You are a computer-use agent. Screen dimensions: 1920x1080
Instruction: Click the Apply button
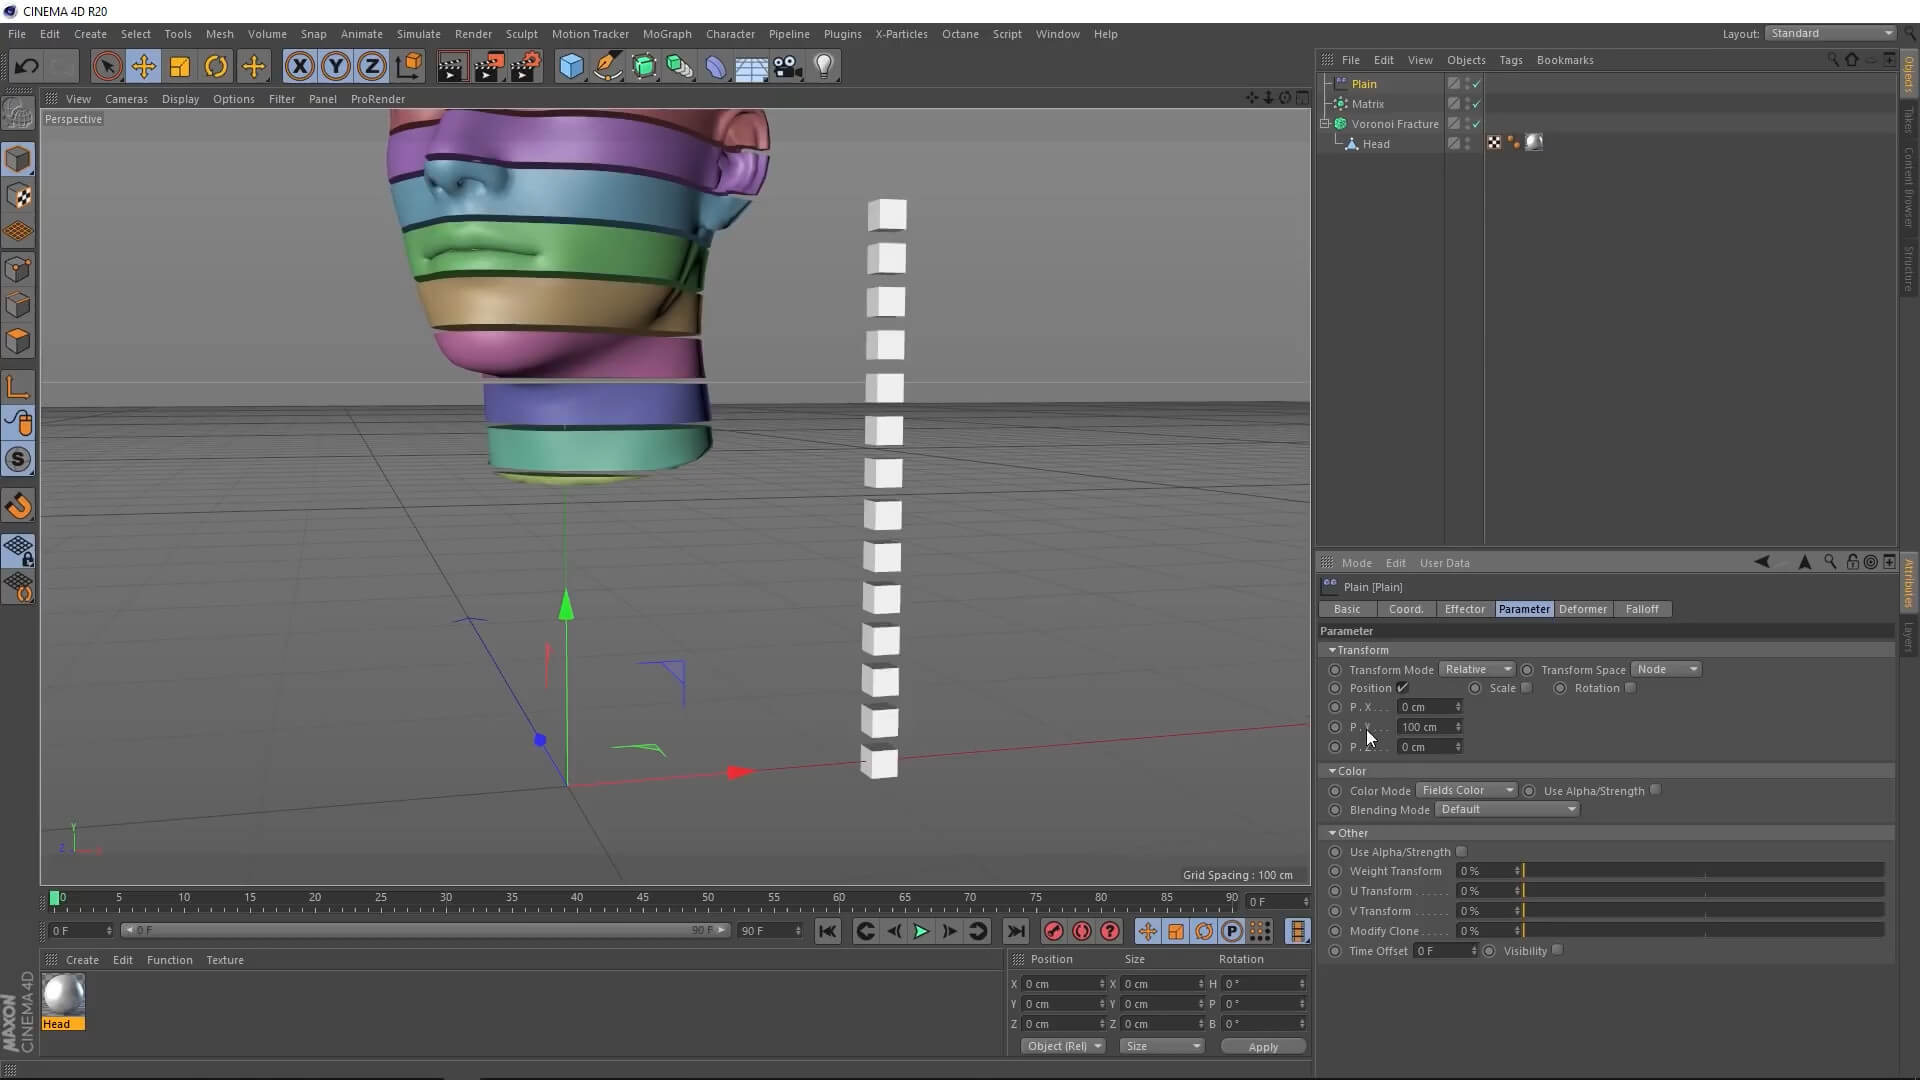pos(1262,1046)
